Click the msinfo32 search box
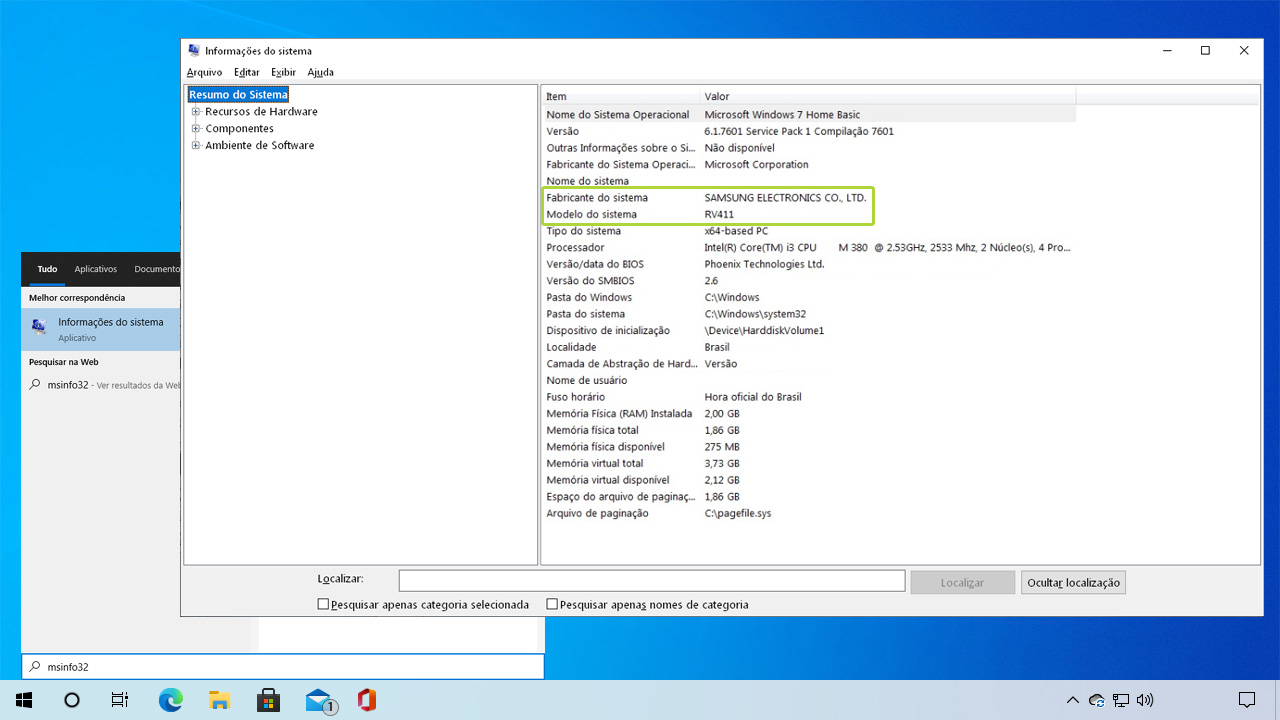This screenshot has height=720, width=1280. (283, 667)
